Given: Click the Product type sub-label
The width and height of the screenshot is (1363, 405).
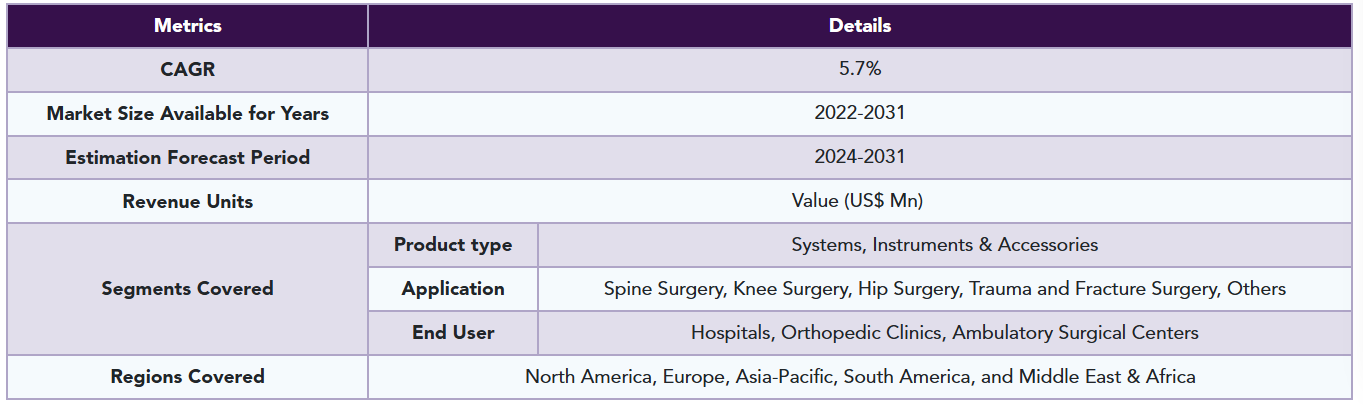Looking at the screenshot, I should (453, 245).
